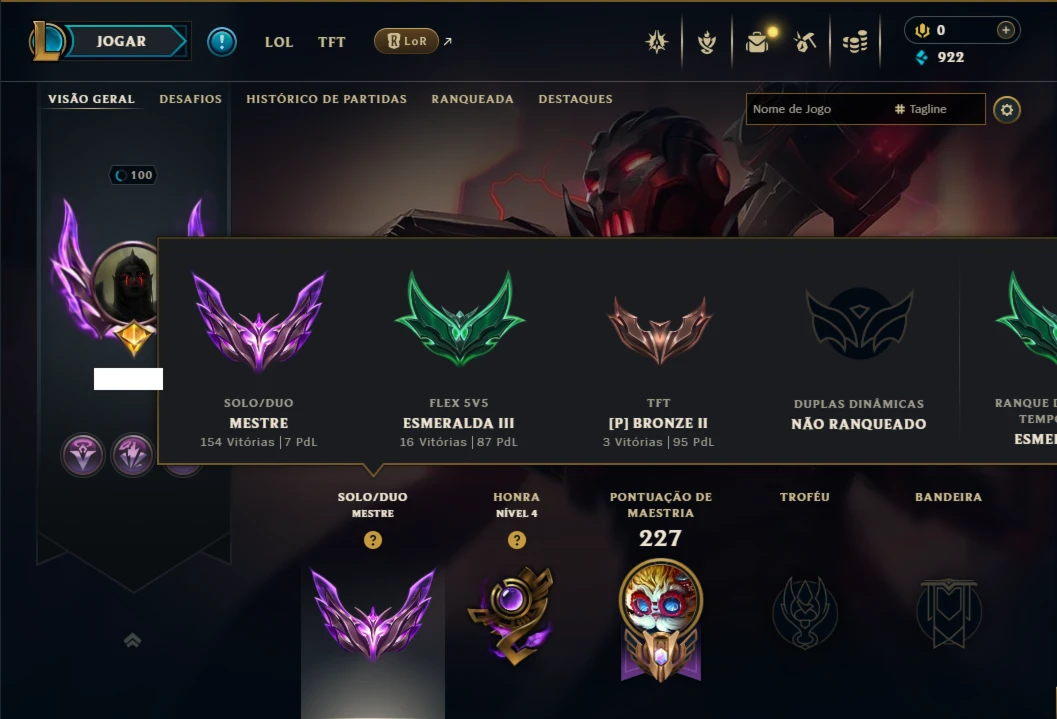Open the Clash crossed-swords icon

[657, 42]
